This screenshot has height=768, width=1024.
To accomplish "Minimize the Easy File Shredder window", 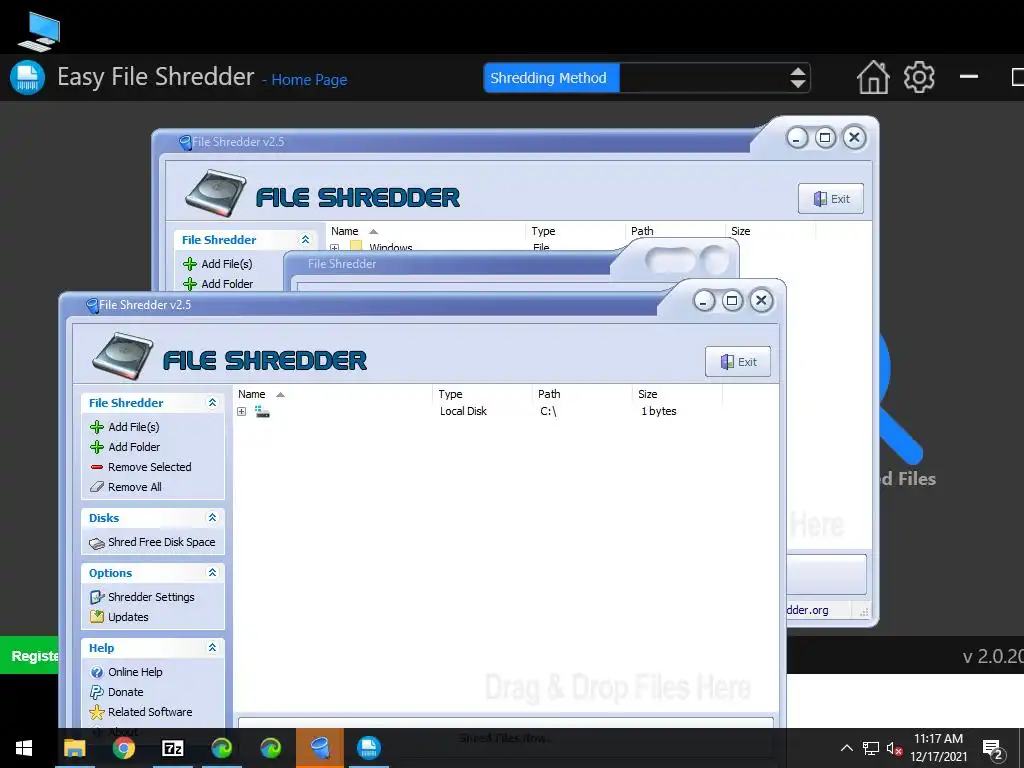I will (968, 77).
